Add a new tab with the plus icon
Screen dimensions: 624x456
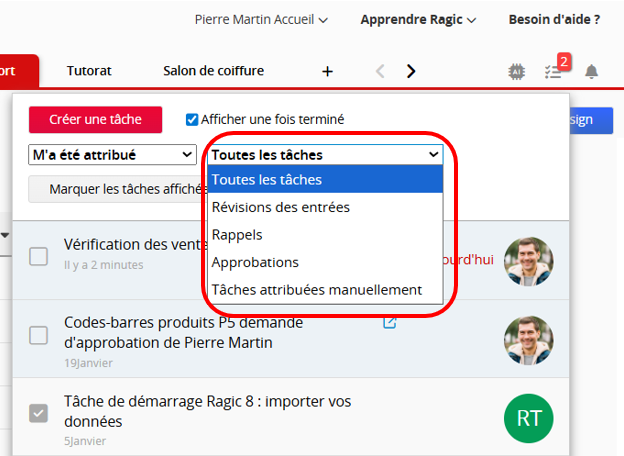(x=327, y=71)
